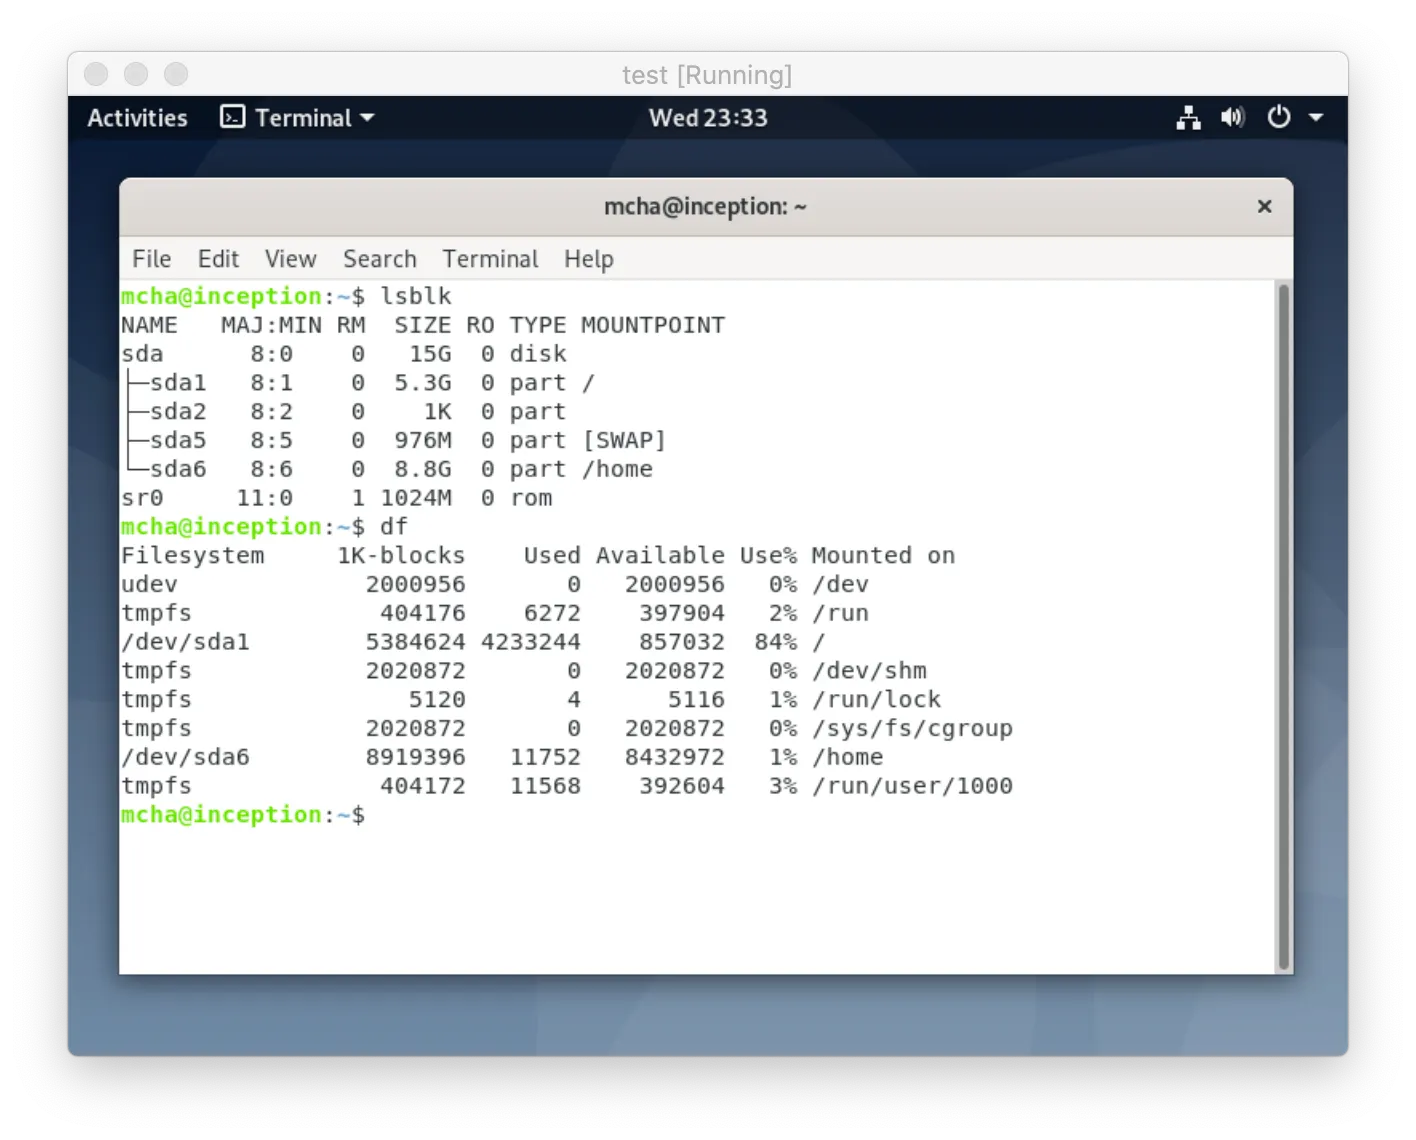Click the "rom" type value
The height and width of the screenshot is (1140, 1416).
(x=531, y=498)
